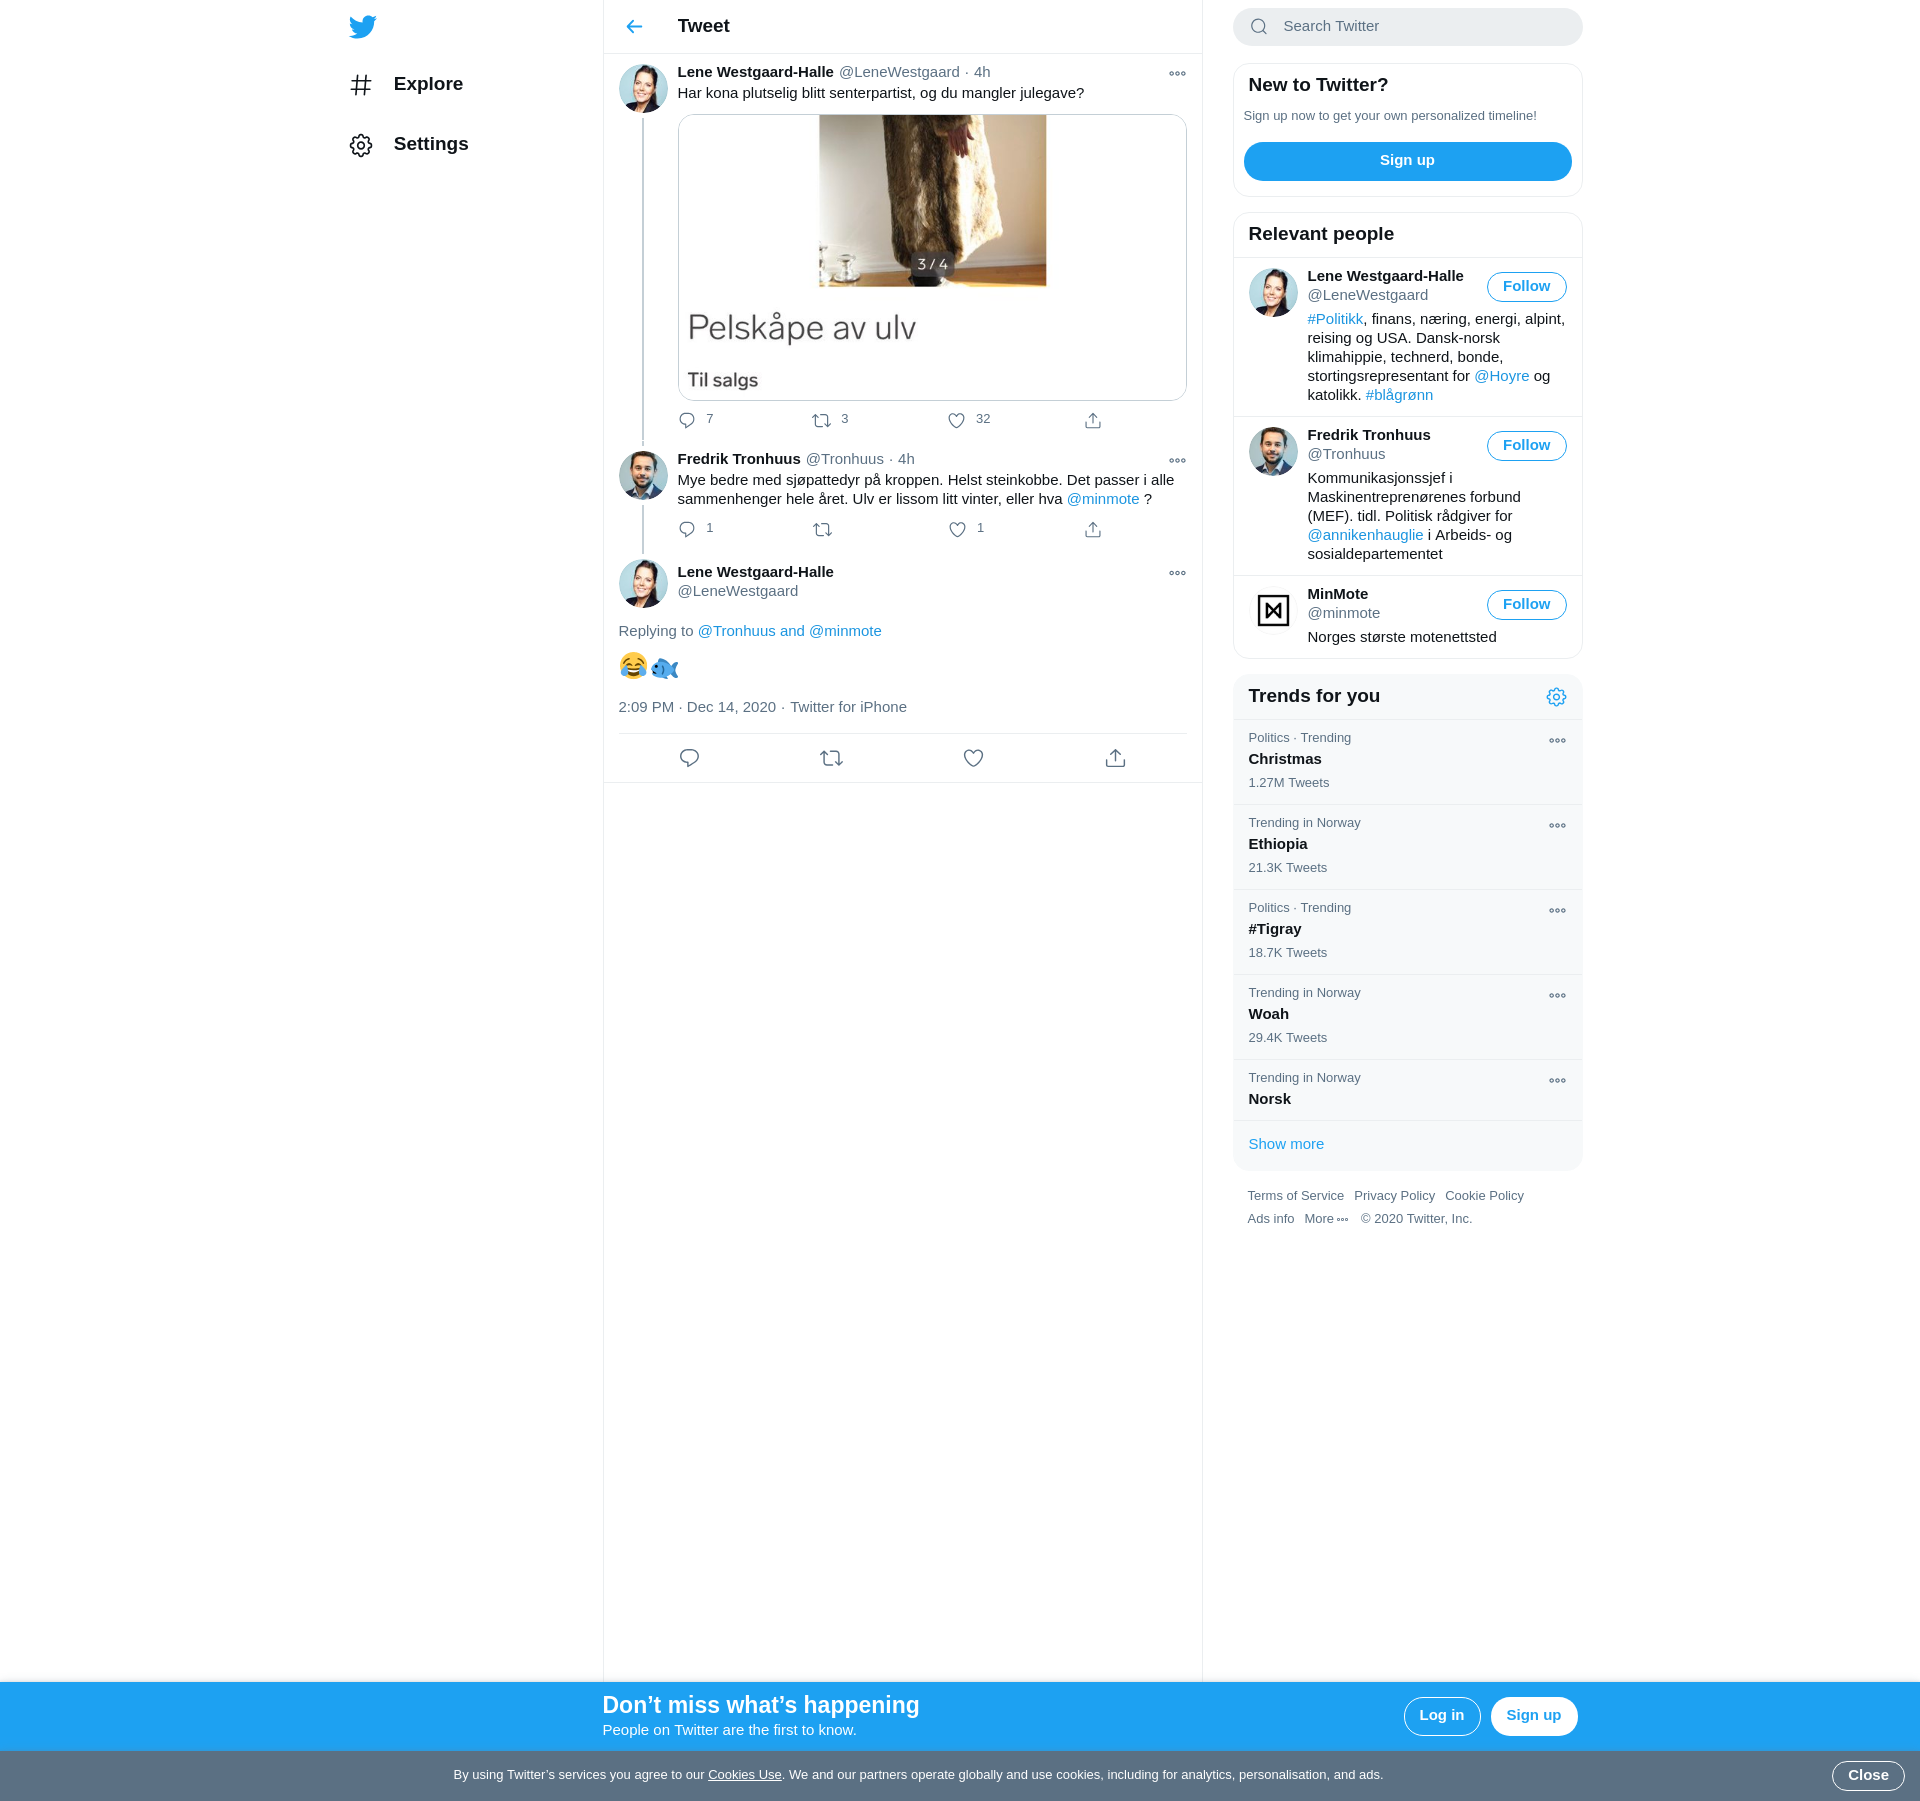Share Fredrik Tronhuus tweet
This screenshot has height=1801, width=1920.
click(1093, 530)
